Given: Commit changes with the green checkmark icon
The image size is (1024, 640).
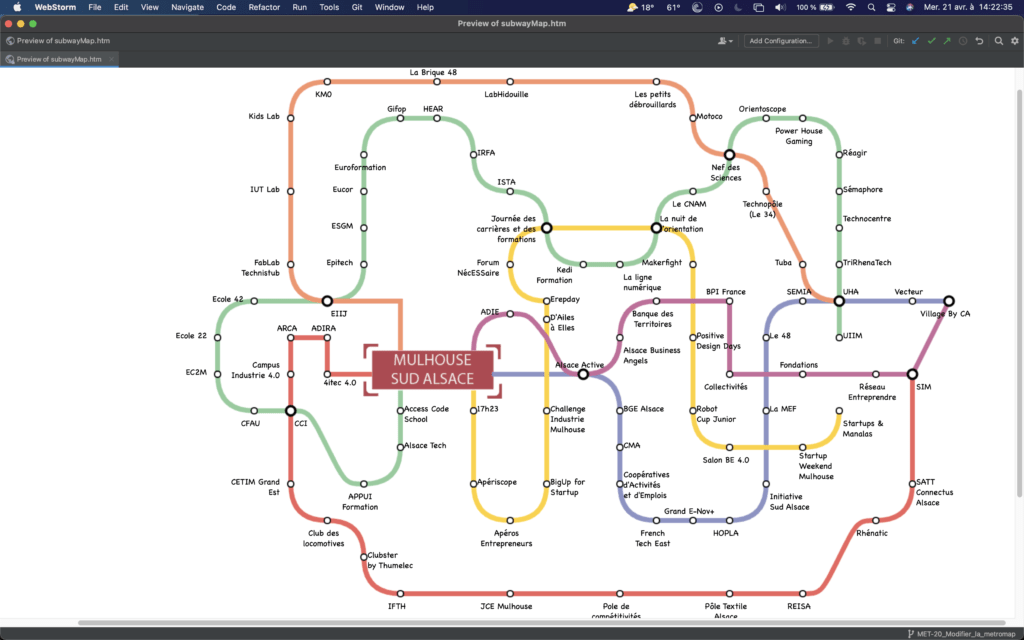Looking at the screenshot, I should coord(931,41).
